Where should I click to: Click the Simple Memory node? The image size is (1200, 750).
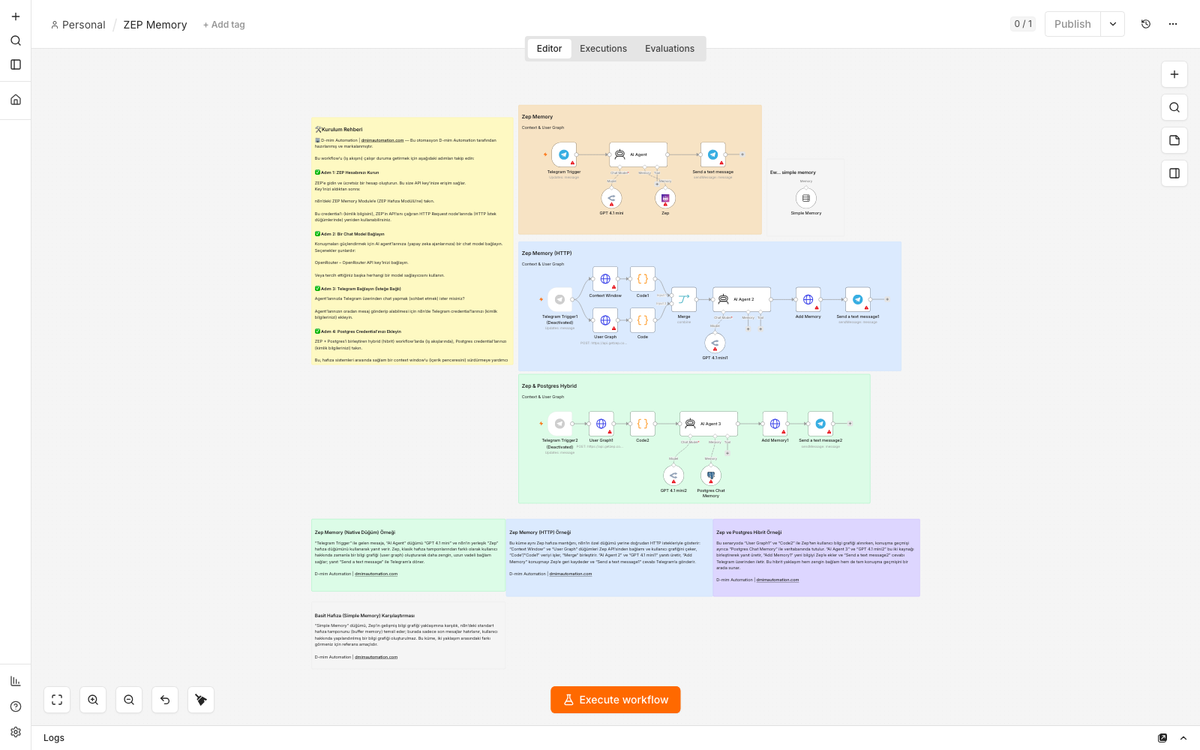(806, 198)
